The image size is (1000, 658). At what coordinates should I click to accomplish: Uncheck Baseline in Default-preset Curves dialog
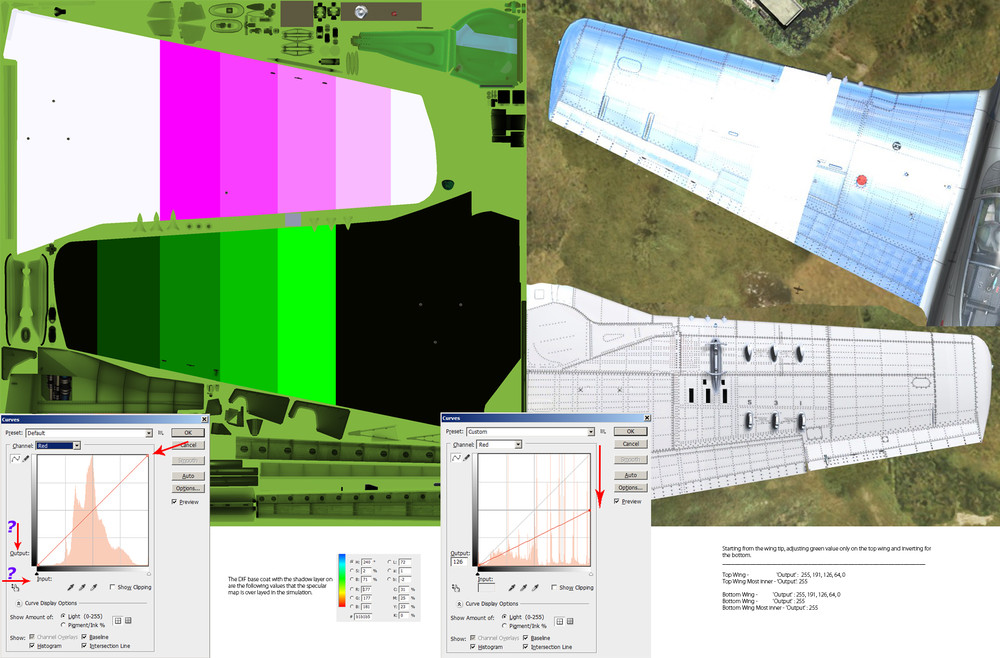(84, 636)
